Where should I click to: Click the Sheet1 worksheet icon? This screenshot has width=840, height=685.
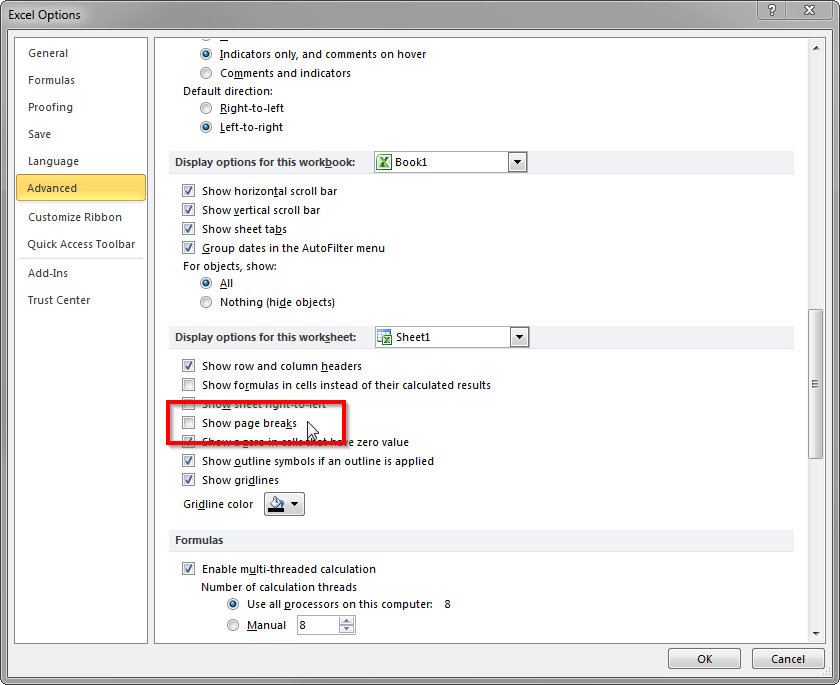coord(386,337)
